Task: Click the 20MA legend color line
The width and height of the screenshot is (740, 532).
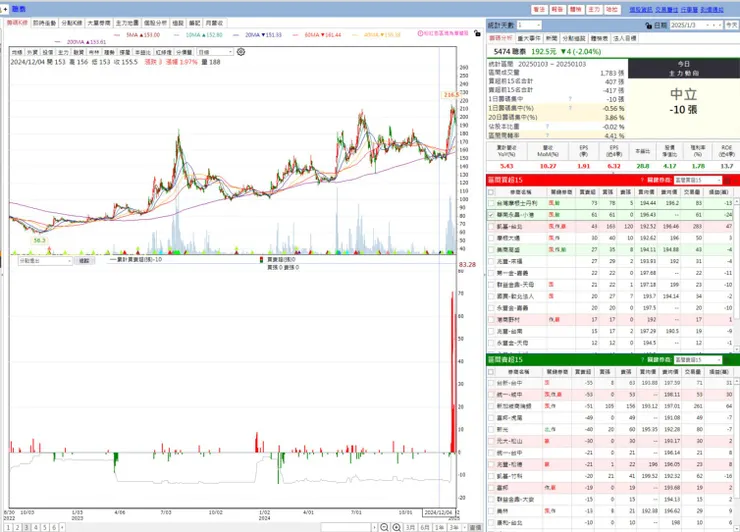Action: 236,35
